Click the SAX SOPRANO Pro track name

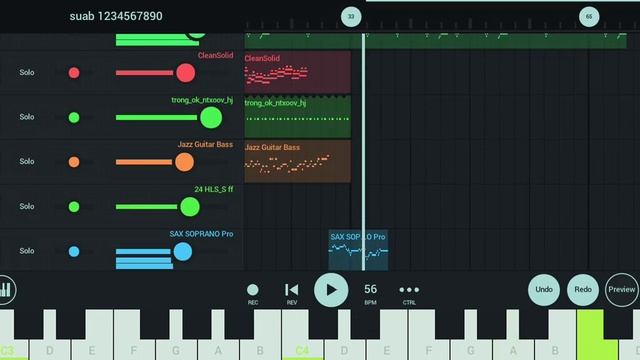coord(202,234)
